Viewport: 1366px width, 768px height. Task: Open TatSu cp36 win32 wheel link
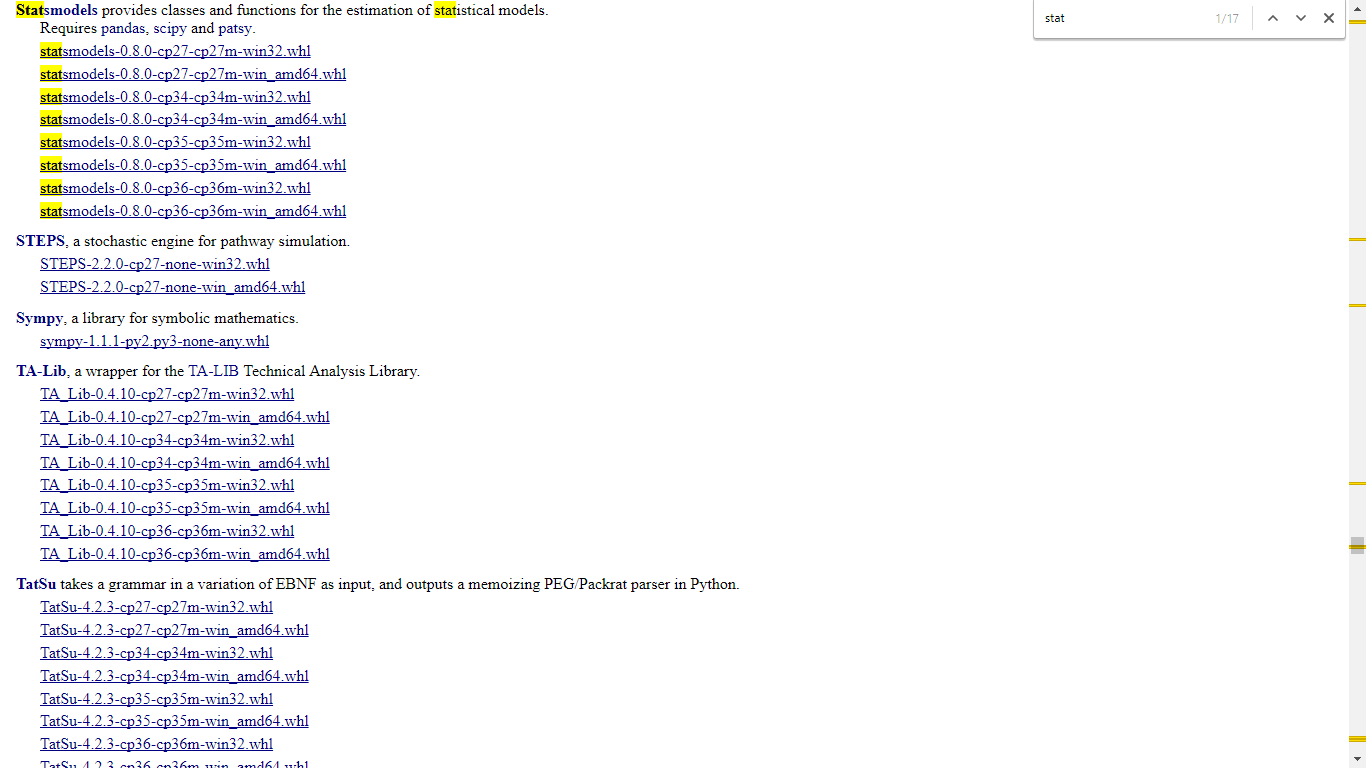pos(156,744)
